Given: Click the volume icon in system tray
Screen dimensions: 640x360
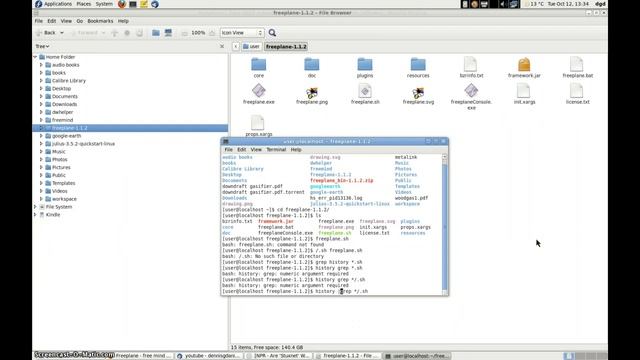Looking at the screenshot, I should point(502,4).
